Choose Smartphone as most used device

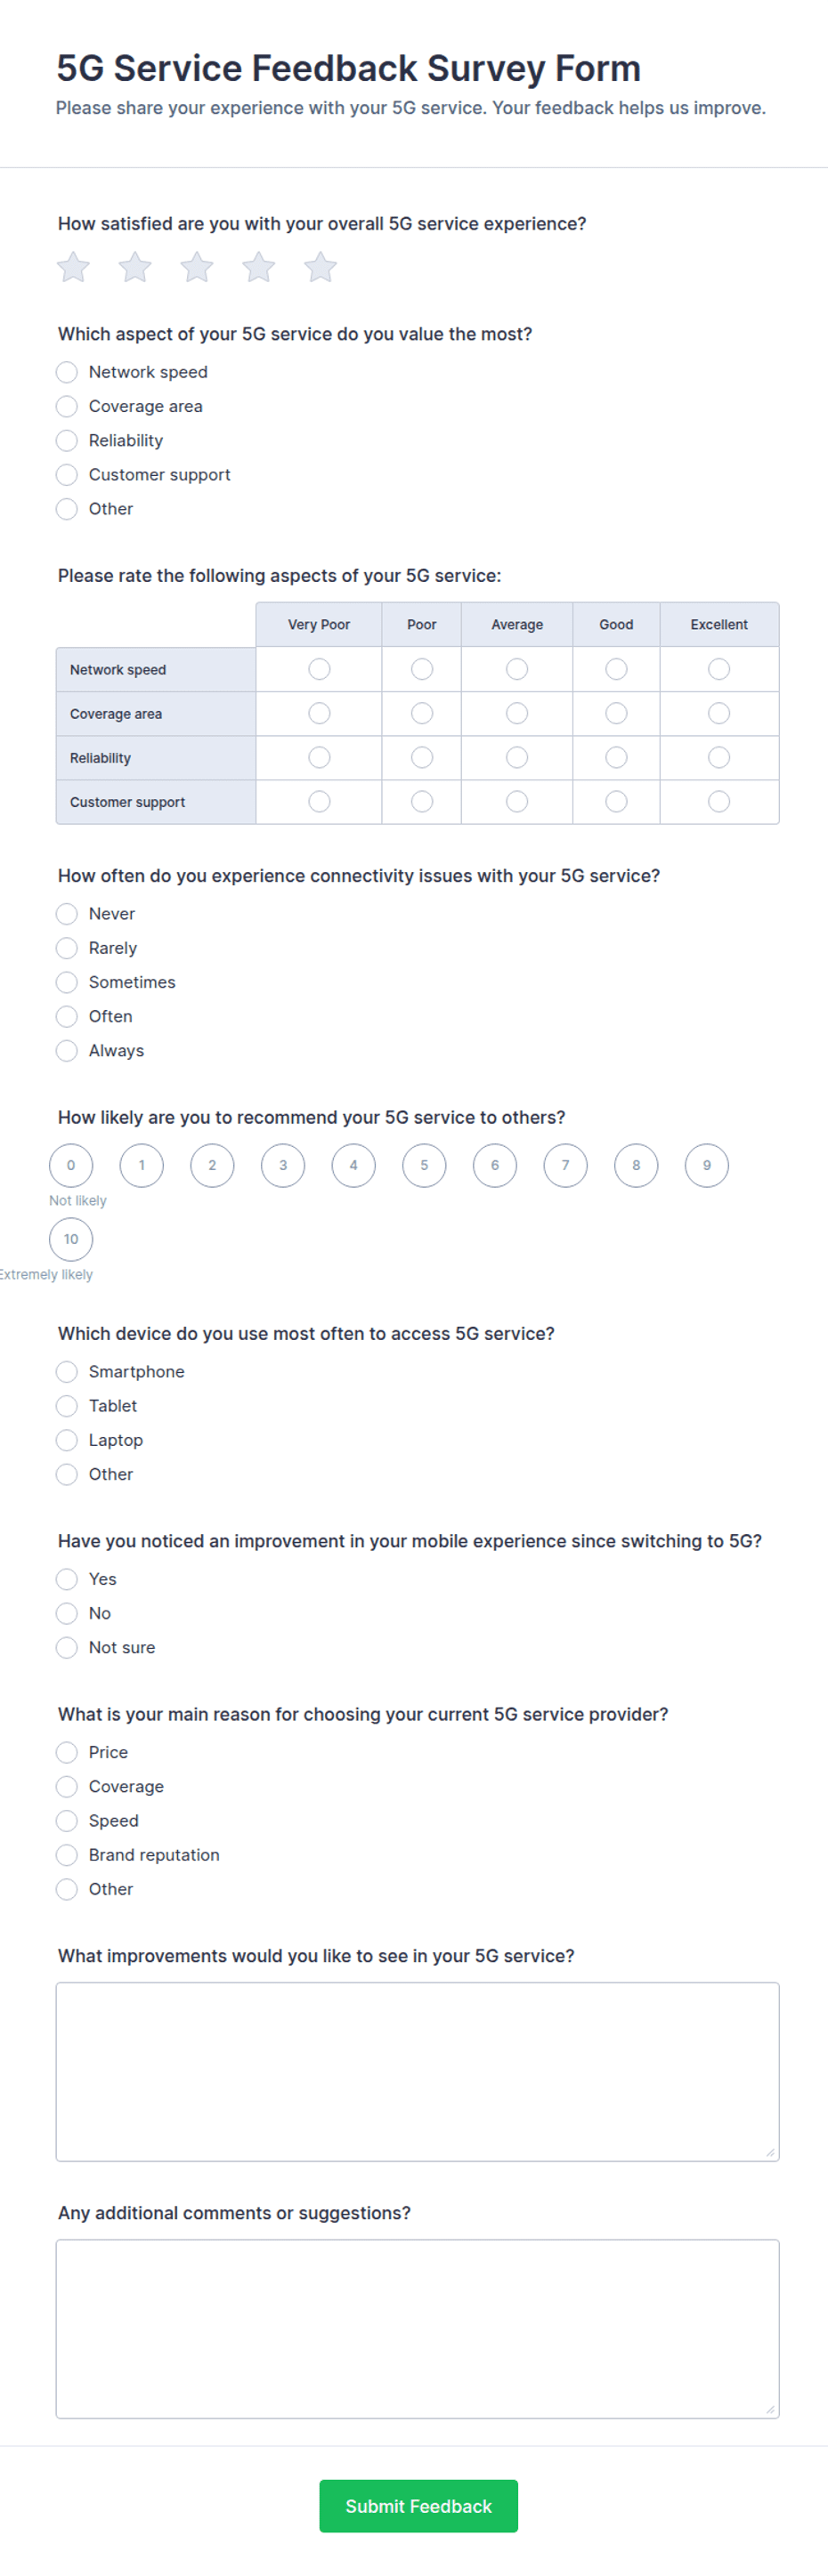67,1372
